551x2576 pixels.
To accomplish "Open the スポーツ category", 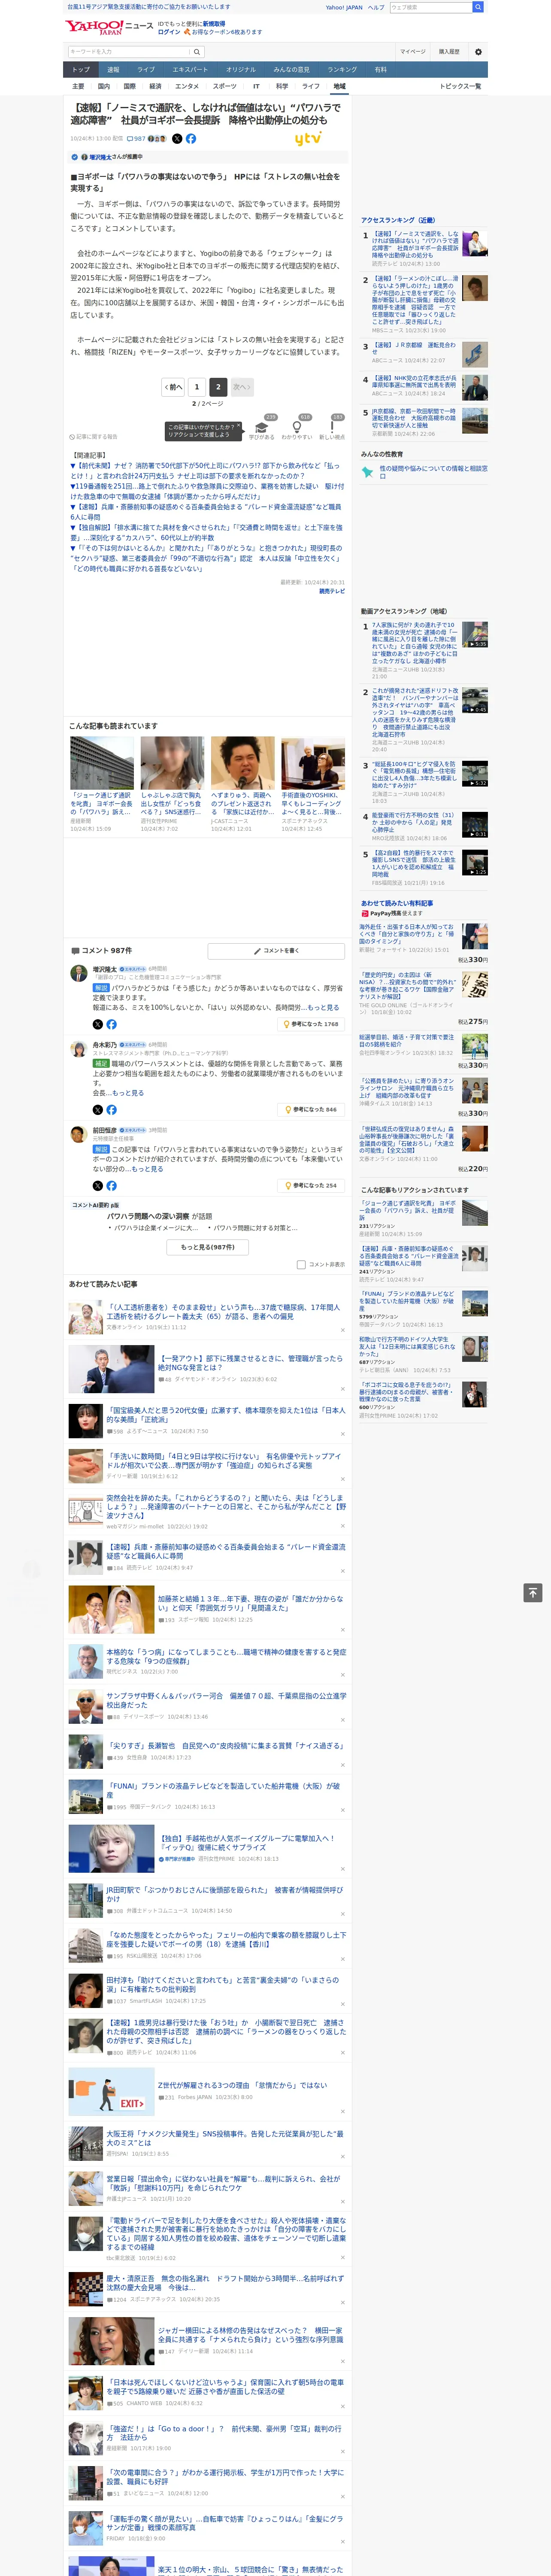I will [x=225, y=87].
